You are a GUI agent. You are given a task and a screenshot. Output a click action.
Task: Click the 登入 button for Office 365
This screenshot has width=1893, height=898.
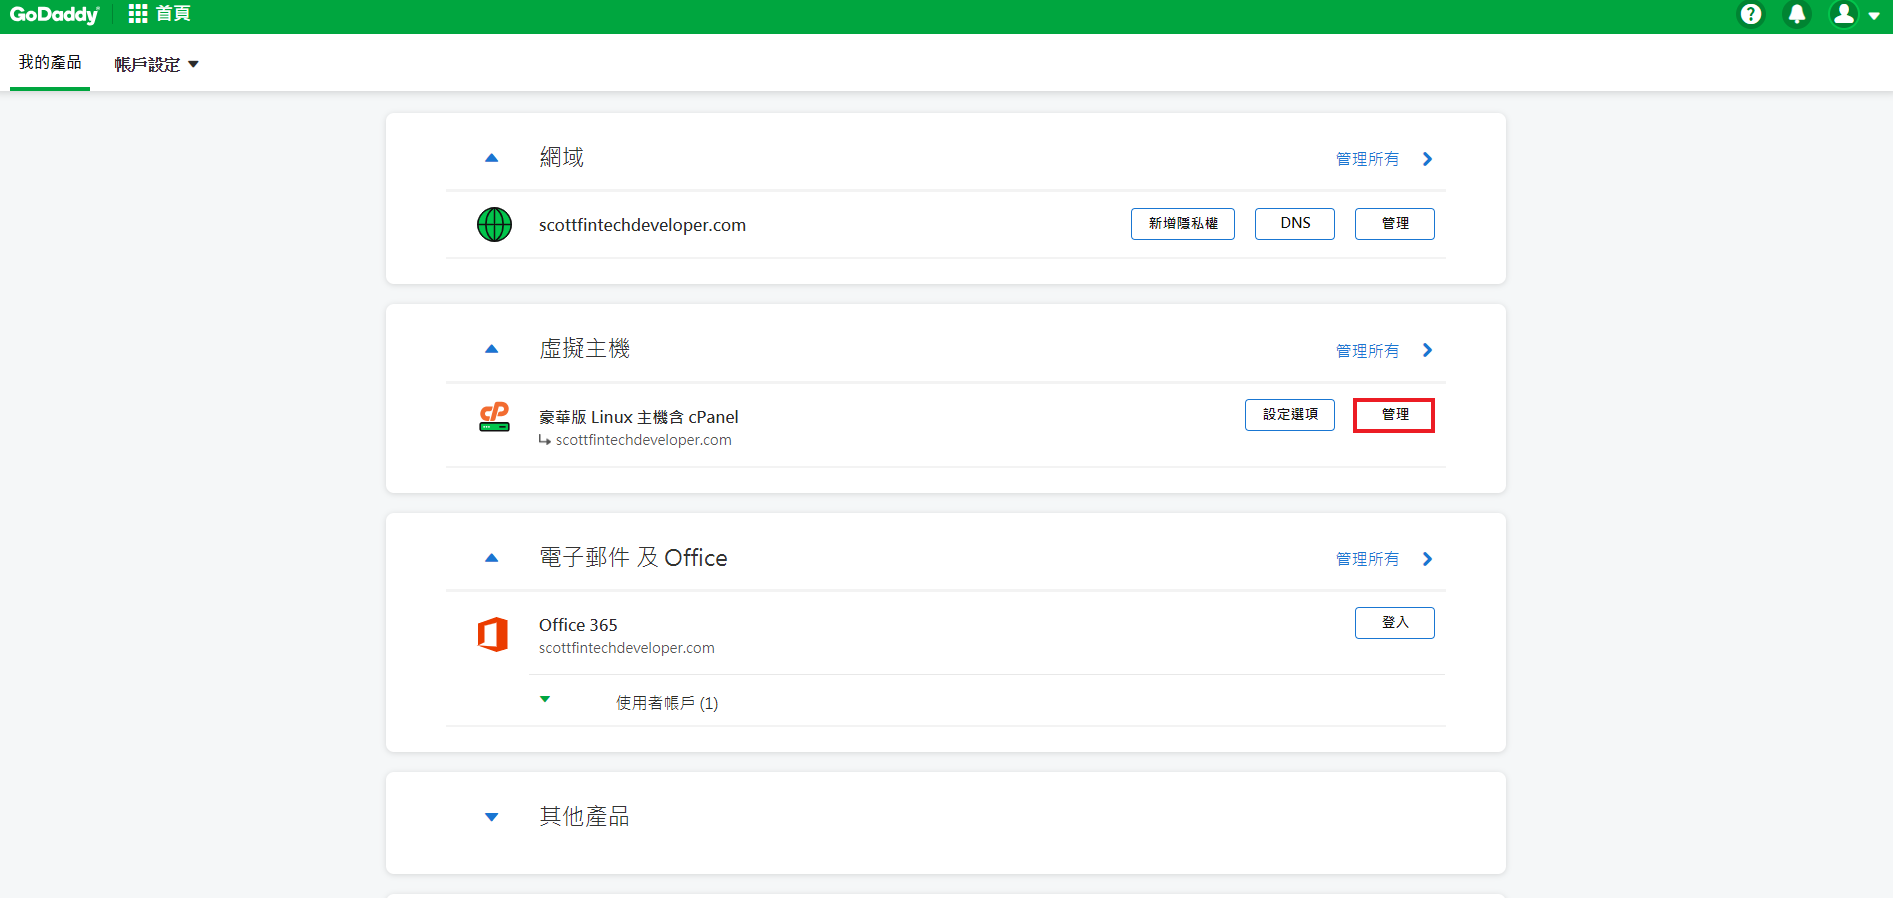click(x=1395, y=623)
